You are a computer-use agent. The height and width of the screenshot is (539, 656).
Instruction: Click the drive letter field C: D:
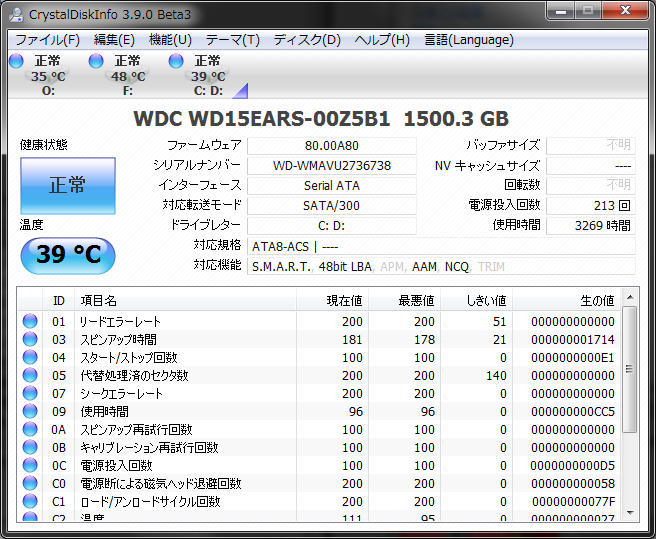point(332,226)
